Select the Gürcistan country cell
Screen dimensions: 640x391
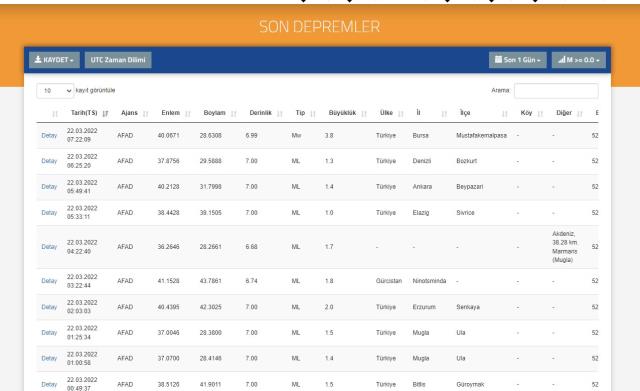tap(389, 281)
